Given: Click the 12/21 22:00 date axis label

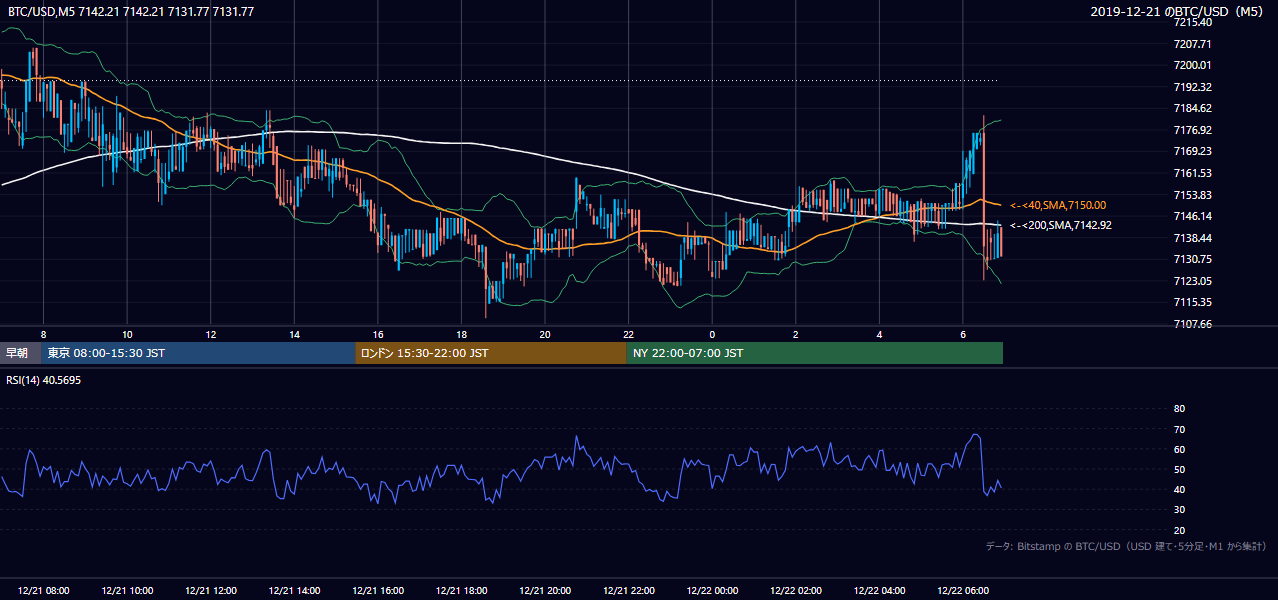Looking at the screenshot, I should 629,591.
